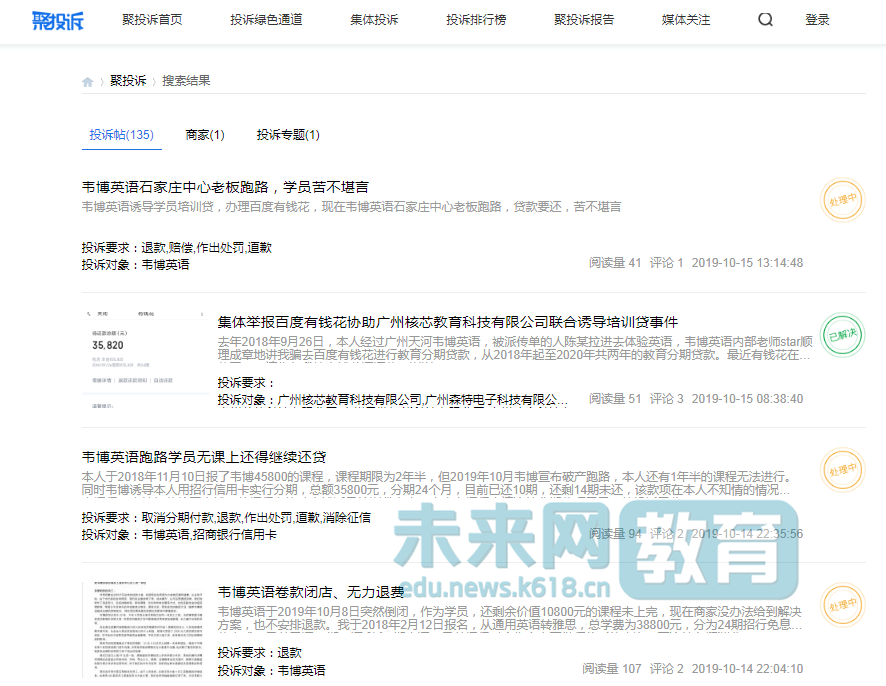Go to 投诉绿色通道 menu item
The height and width of the screenshot is (686, 886).
click(266, 20)
